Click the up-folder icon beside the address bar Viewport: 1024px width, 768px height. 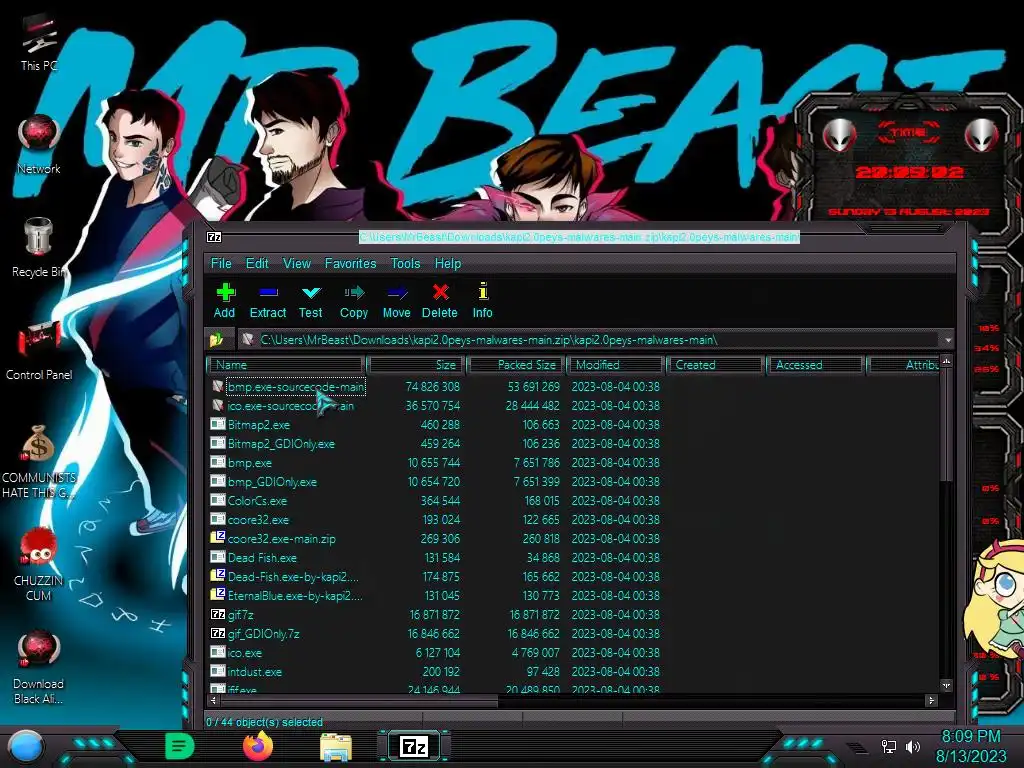coord(217,340)
